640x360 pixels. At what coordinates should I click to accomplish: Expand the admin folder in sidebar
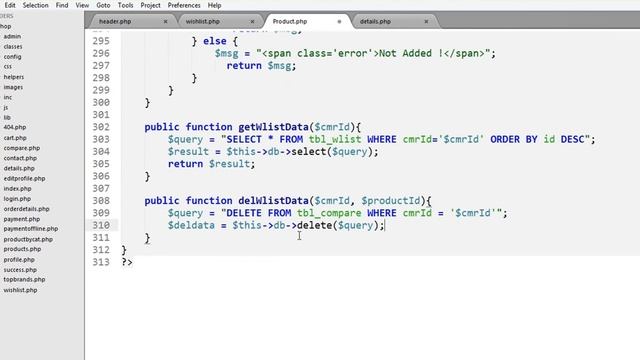pyautogui.click(x=12, y=36)
